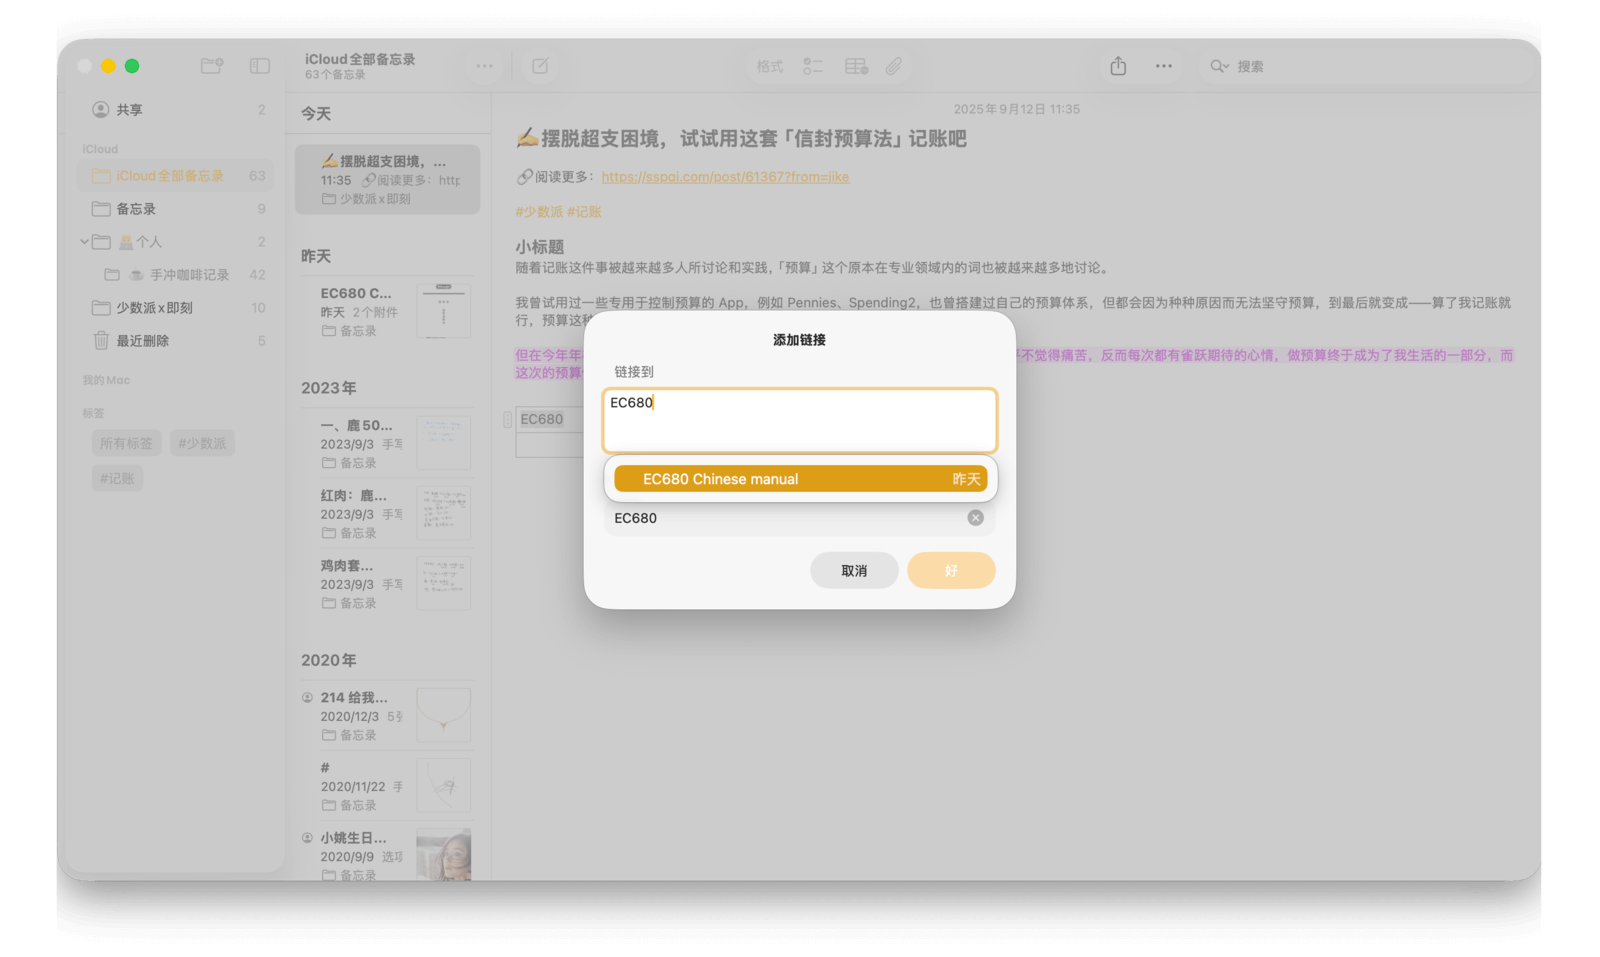This screenshot has height=957, width=1600.
Task: Choose the EC680 Chinese manual suggestion
Action: click(800, 479)
